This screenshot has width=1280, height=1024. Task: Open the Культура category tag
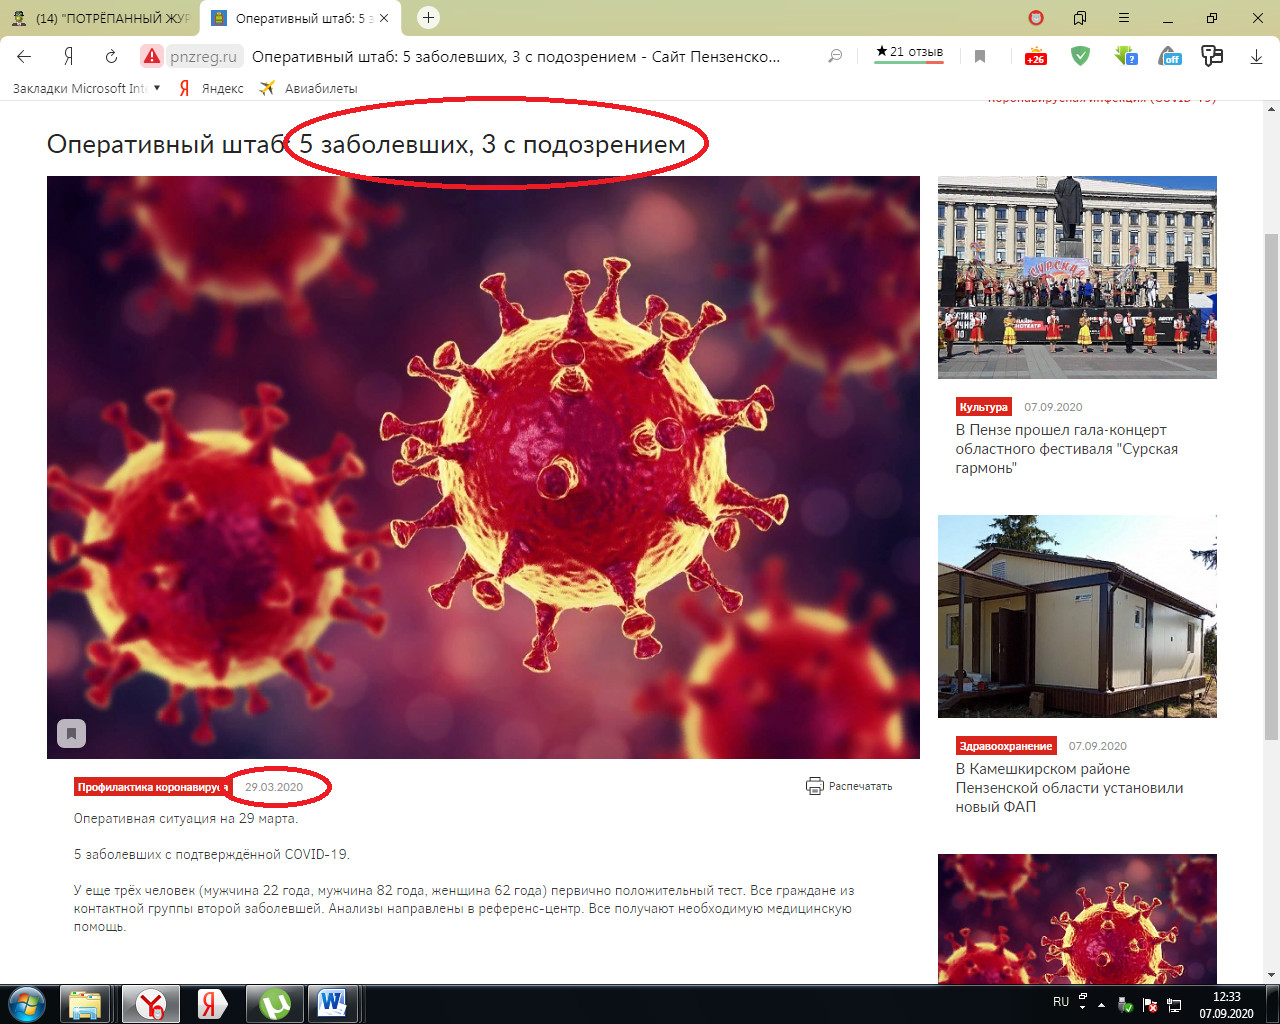pos(984,407)
